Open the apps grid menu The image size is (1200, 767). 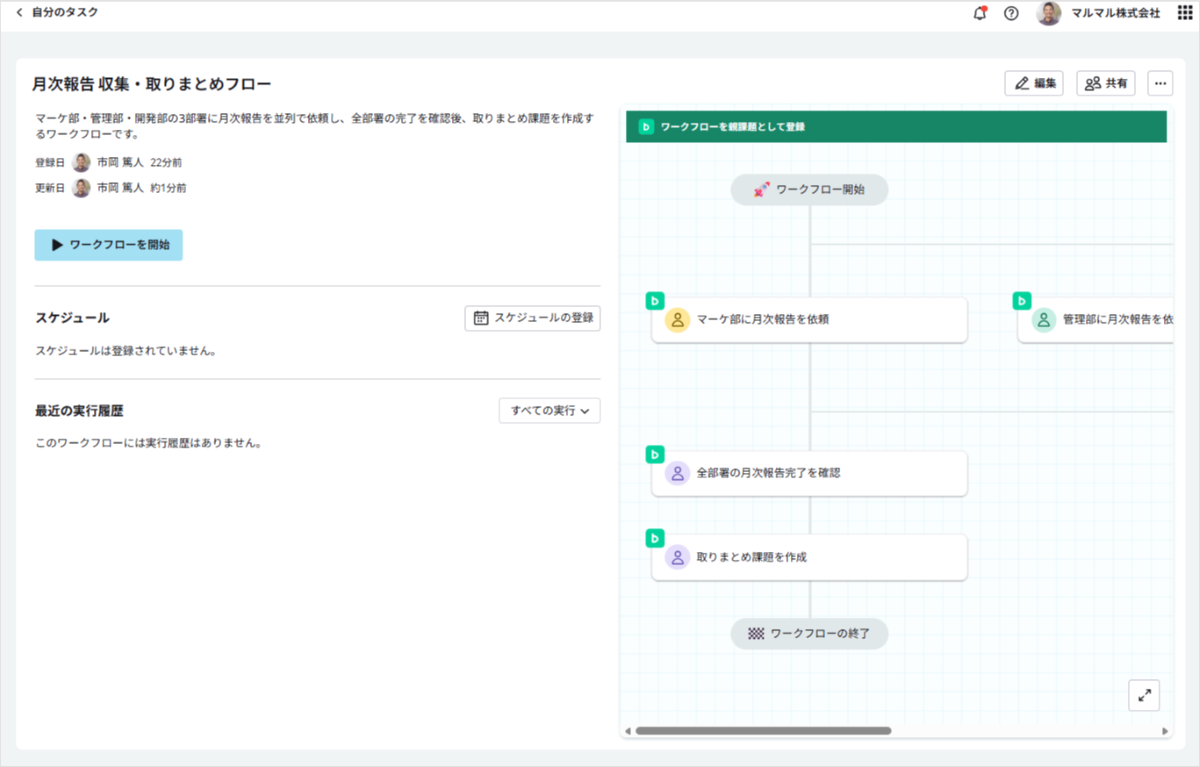tap(1185, 13)
